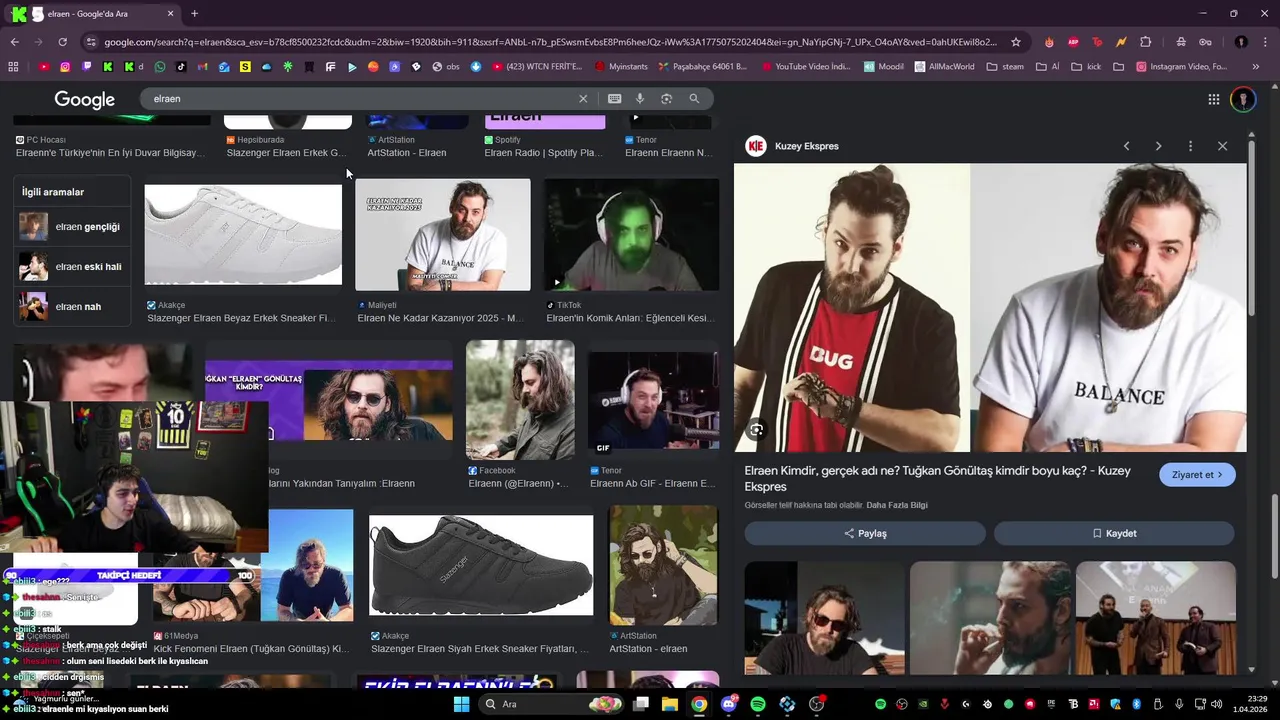Open the Moodil bookmark
Viewport: 1280px width, 720px height.
click(x=884, y=67)
